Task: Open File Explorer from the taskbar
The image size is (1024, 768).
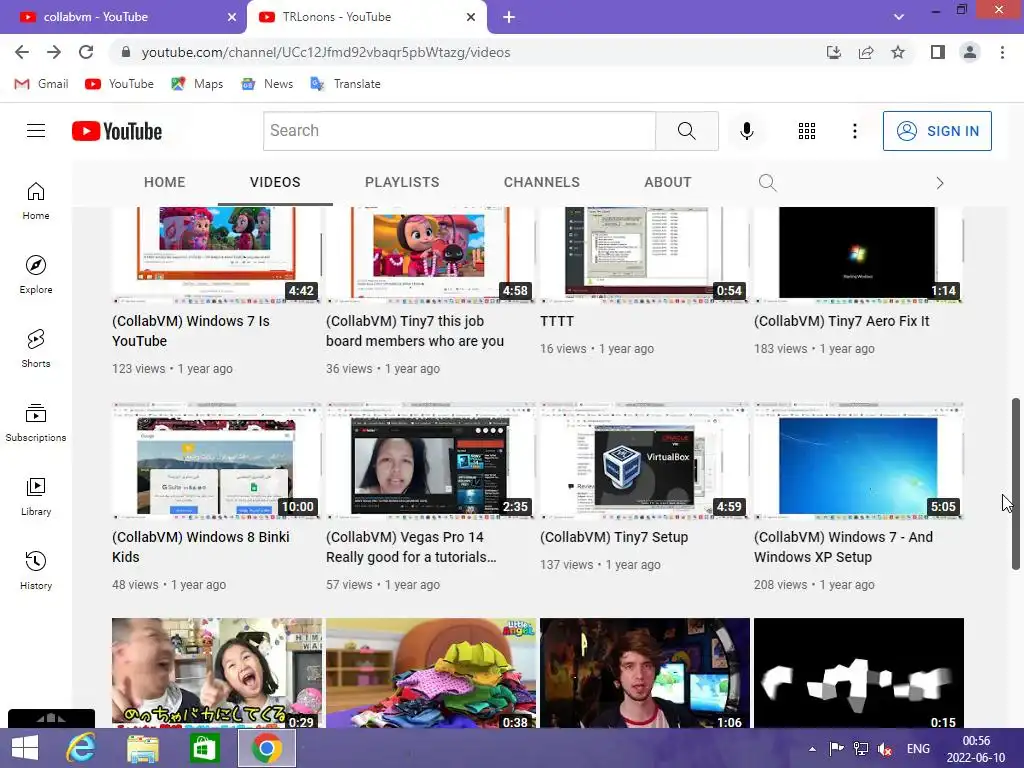Action: 142,748
